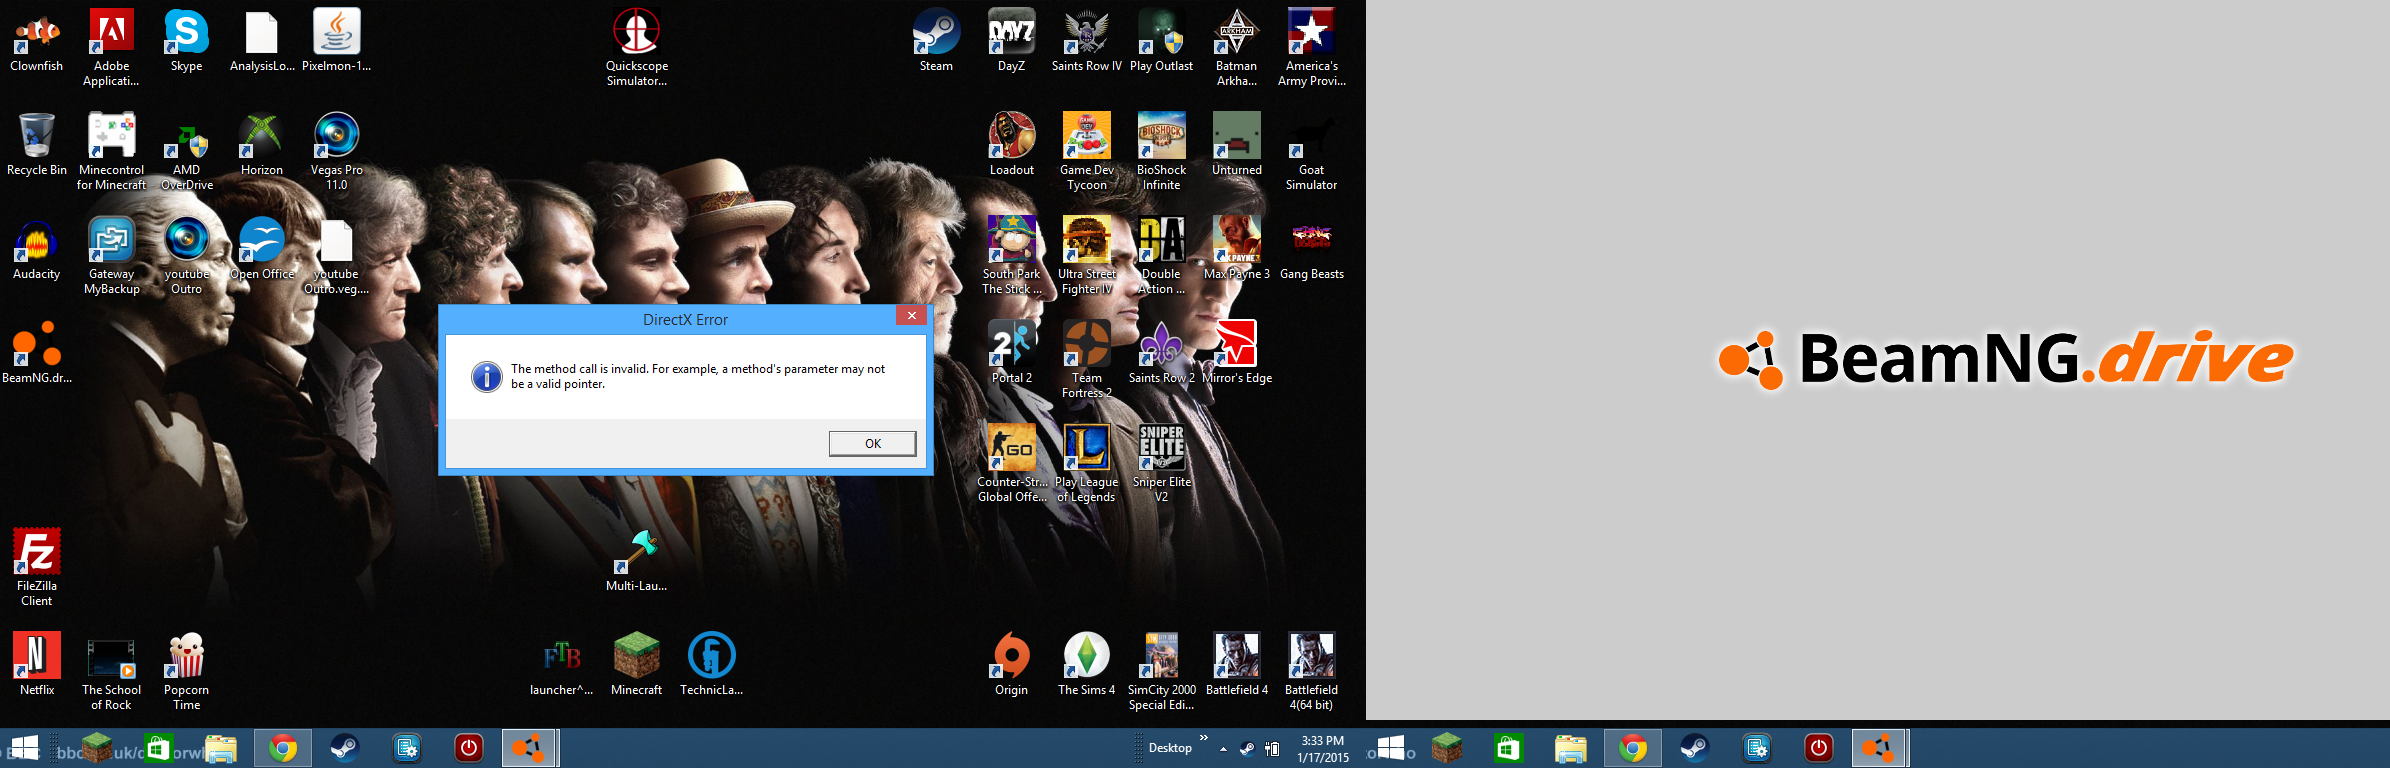Viewport: 2390px width, 768px height.
Task: Select the Double Action desktop icon
Action: (1161, 256)
